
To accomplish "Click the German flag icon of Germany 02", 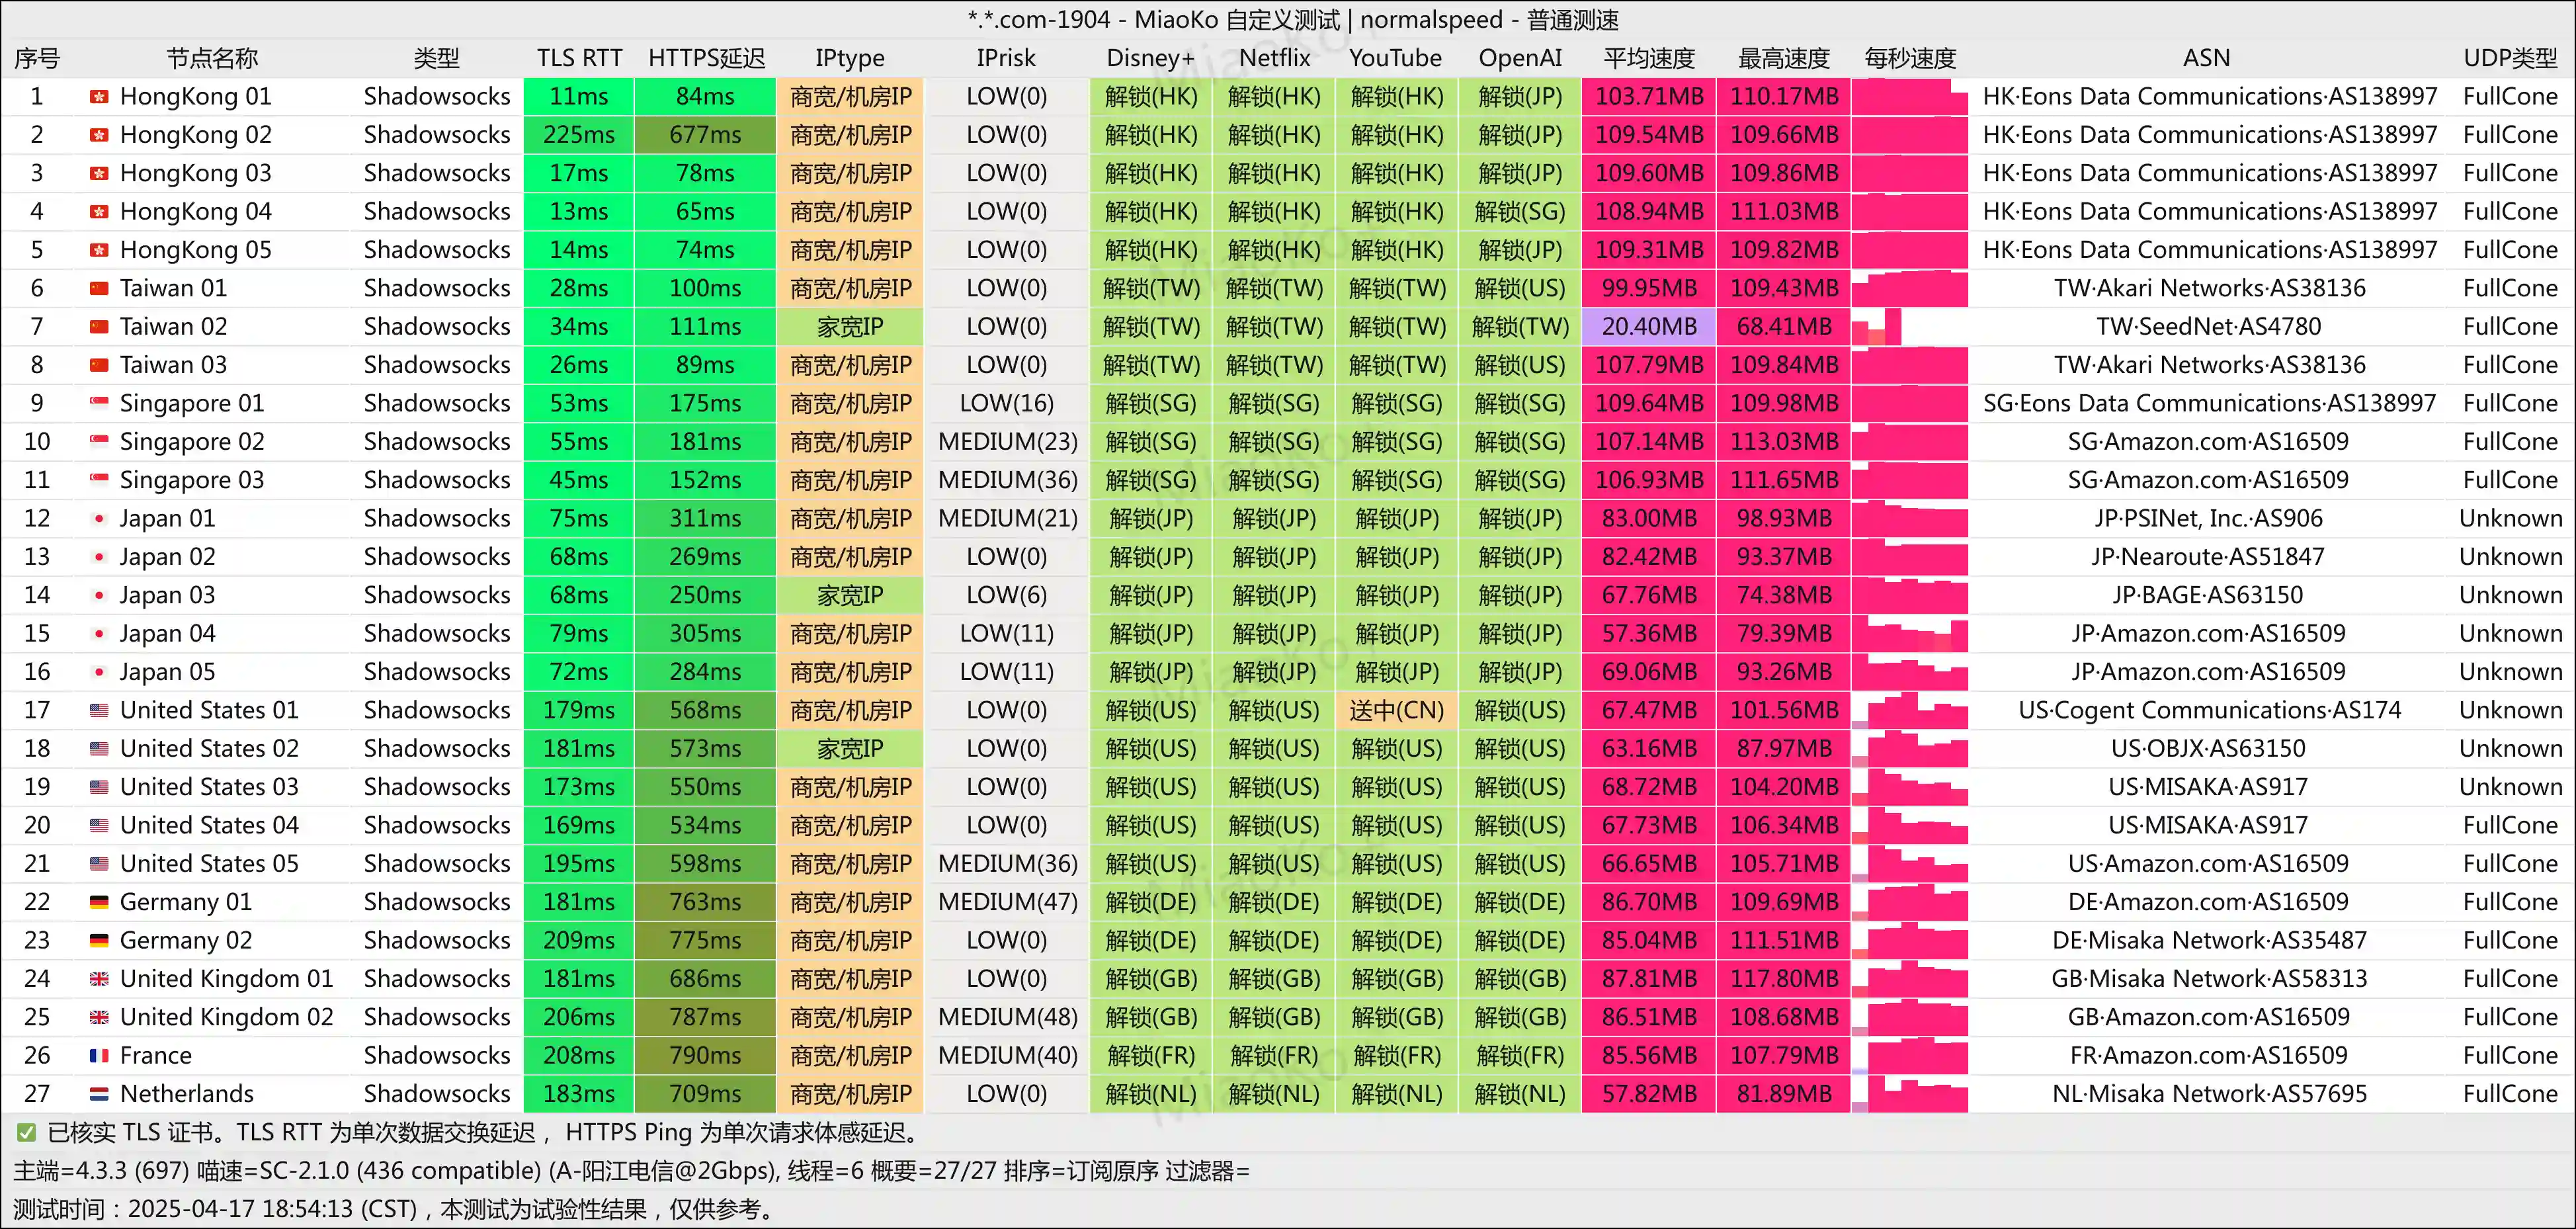I will pos(99,940).
